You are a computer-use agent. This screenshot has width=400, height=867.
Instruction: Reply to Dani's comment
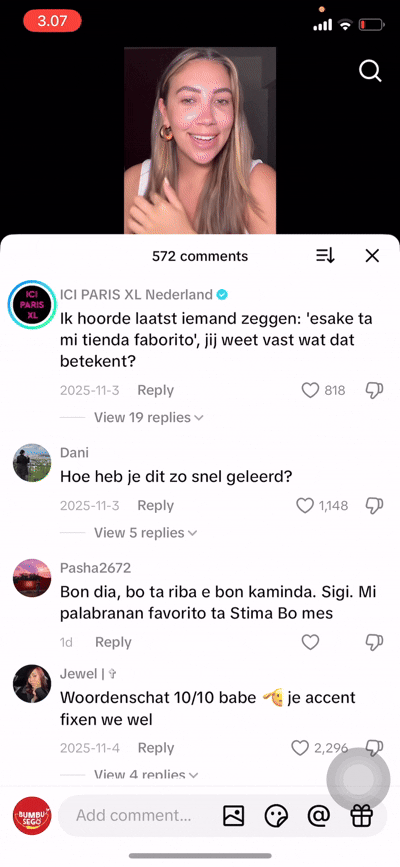(x=155, y=505)
